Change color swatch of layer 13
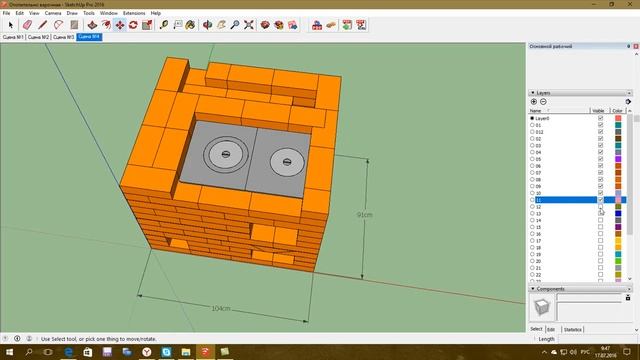Screen dimensions: 640x360 618,213
